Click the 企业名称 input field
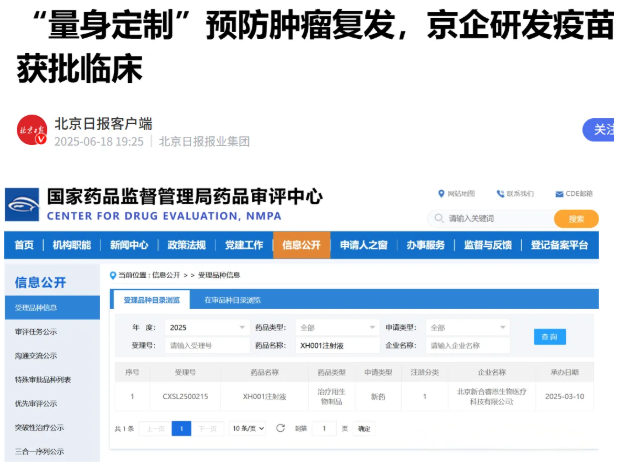Screen dimensions: 628x466 (x=467, y=345)
